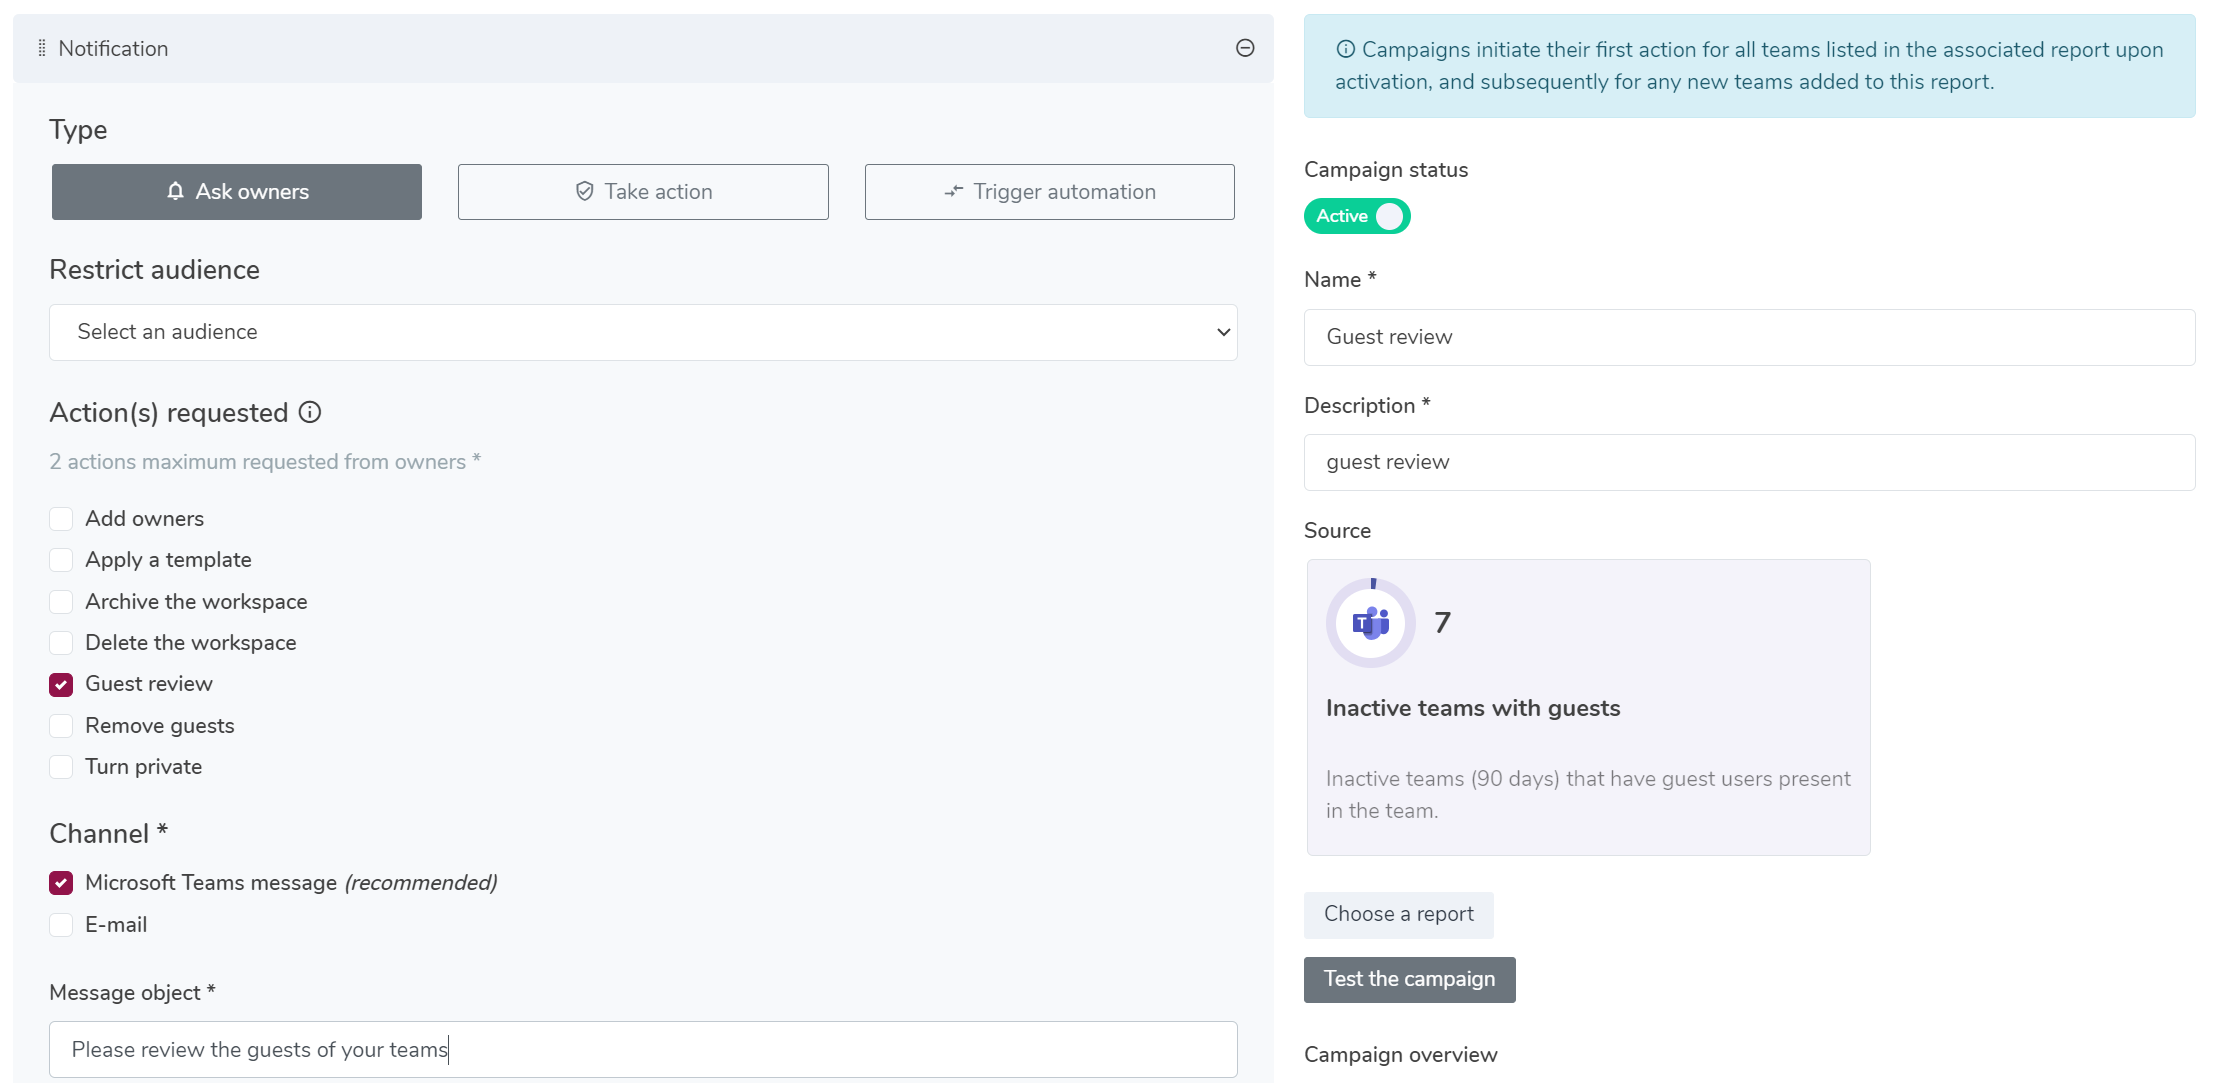Click the Microsoft Teams report icon
2215x1083 pixels.
click(x=1370, y=623)
